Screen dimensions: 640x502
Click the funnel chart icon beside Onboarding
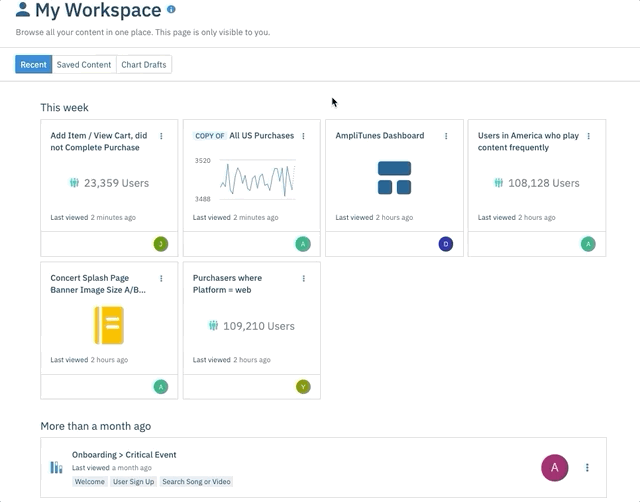tap(56, 467)
